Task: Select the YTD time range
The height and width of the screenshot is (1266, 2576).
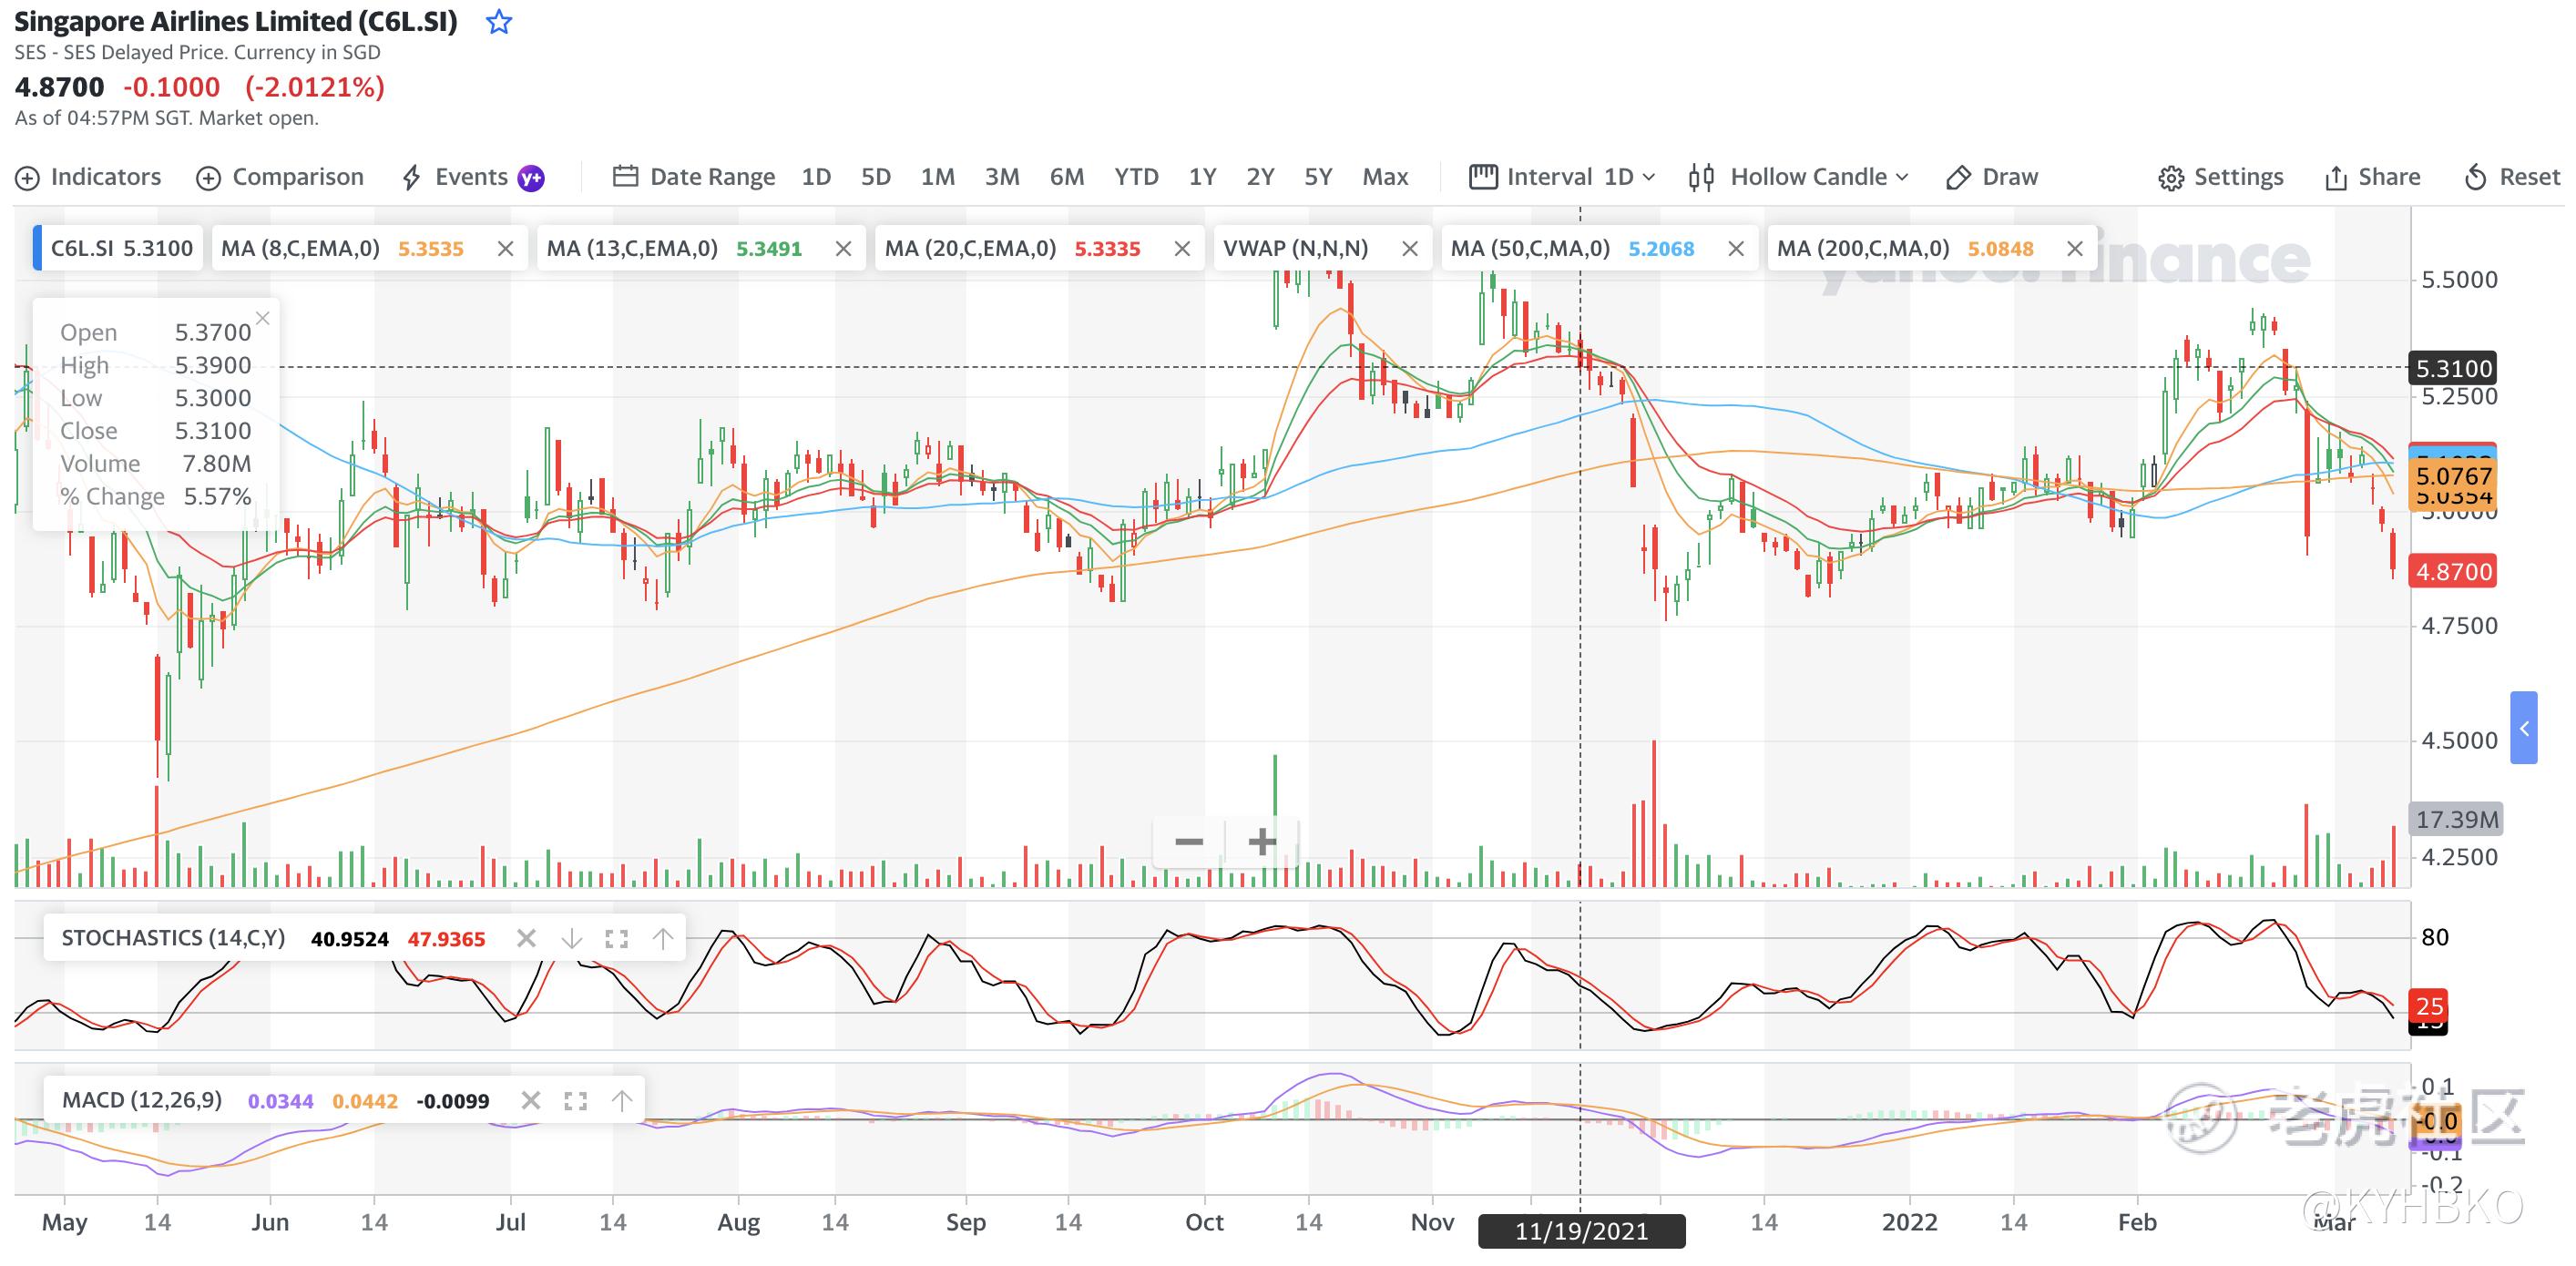Action: (1136, 177)
